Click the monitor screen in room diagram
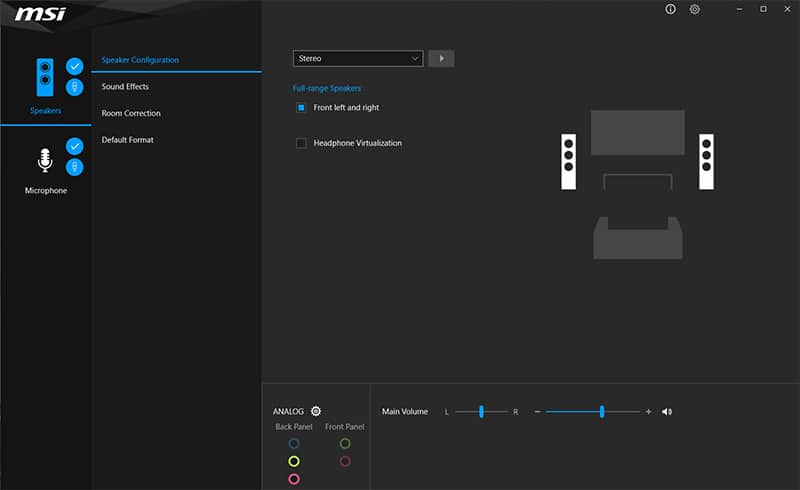 pos(638,133)
